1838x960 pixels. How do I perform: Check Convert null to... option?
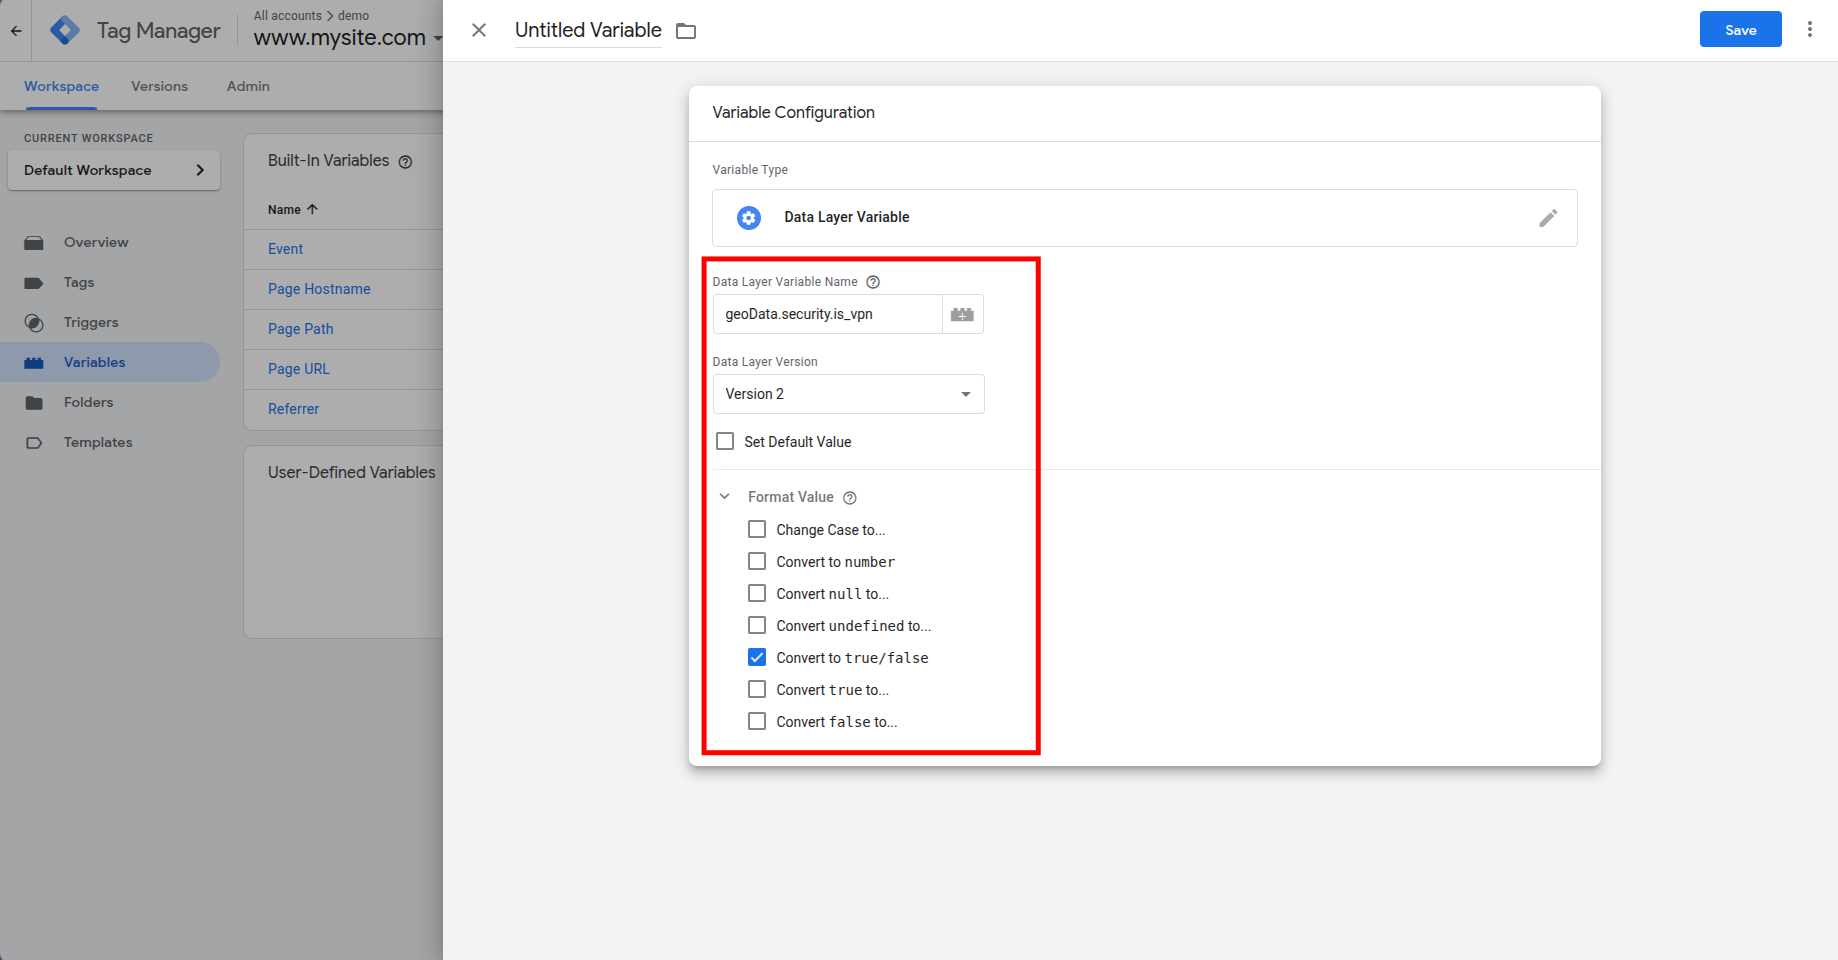tap(757, 593)
